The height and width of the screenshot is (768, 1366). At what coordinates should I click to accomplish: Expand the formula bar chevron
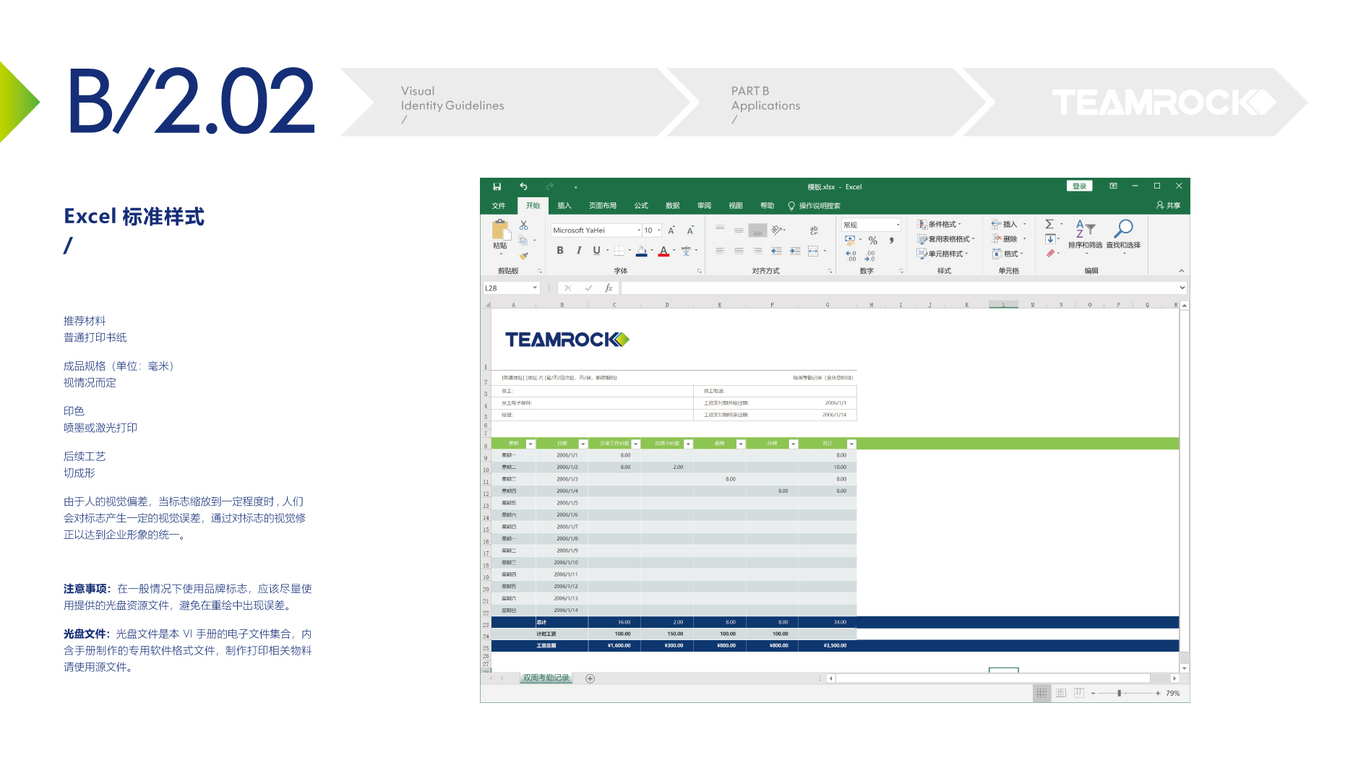(x=1182, y=288)
